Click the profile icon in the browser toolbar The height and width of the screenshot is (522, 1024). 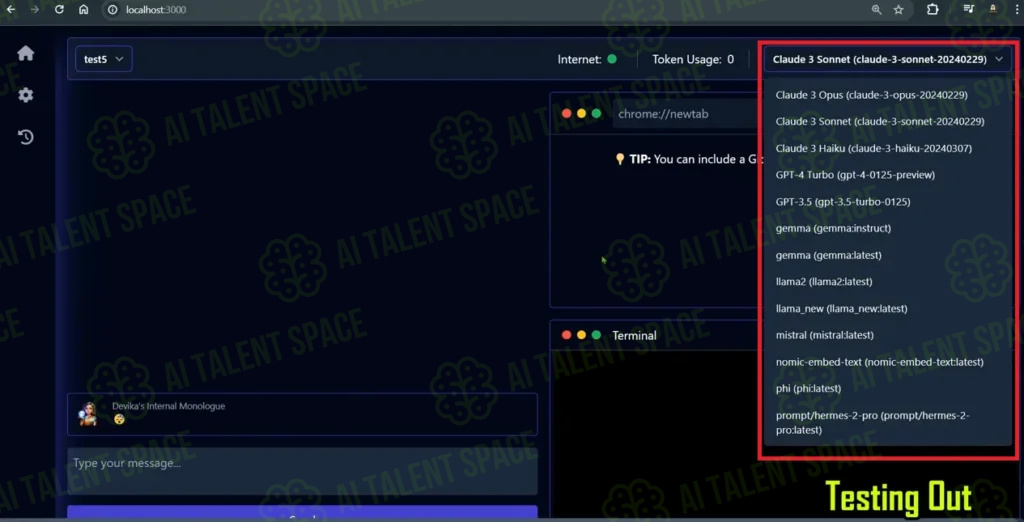click(993, 9)
